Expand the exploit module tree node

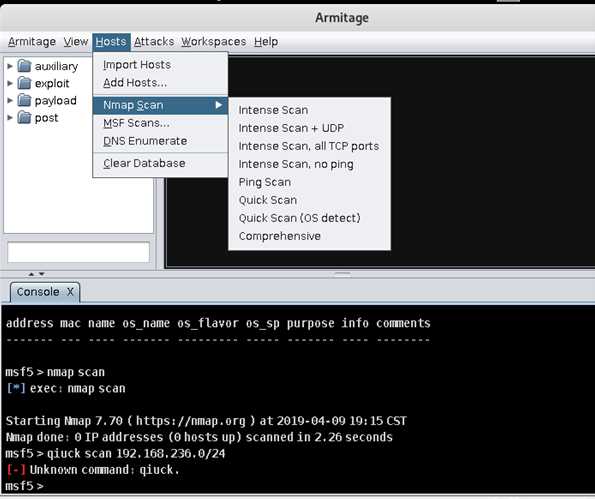[10, 83]
